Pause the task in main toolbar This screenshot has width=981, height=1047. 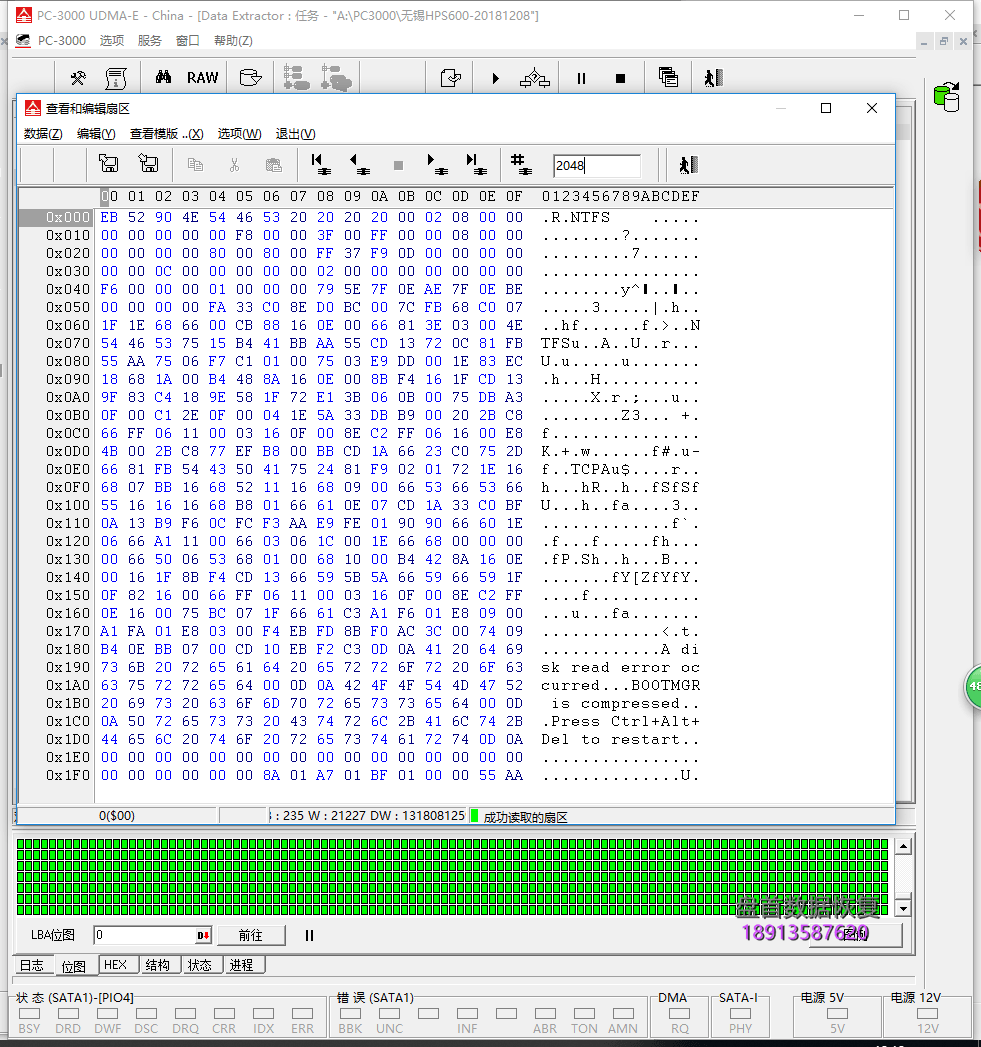tap(581, 78)
